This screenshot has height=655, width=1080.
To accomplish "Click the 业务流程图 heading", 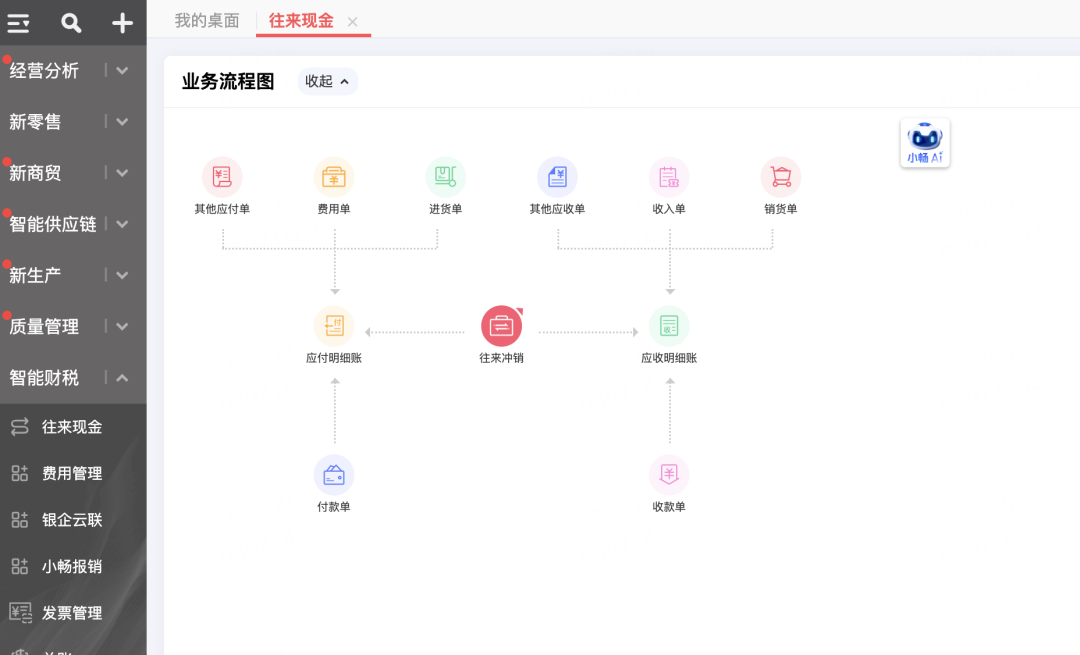I will pos(228,81).
